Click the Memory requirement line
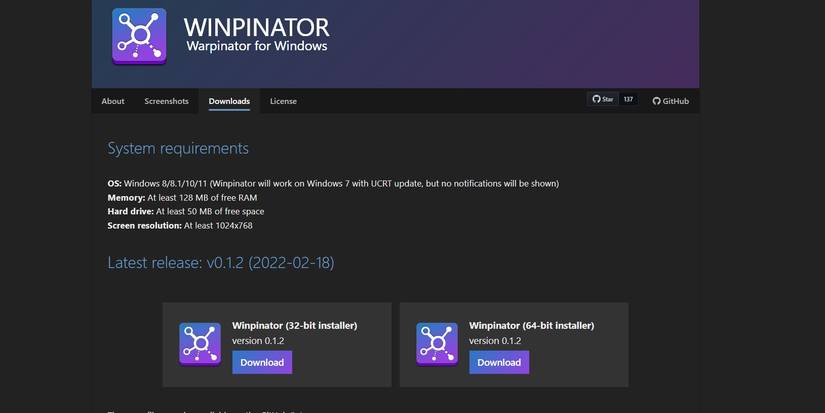Viewport: 825px width, 413px height. 182,198
